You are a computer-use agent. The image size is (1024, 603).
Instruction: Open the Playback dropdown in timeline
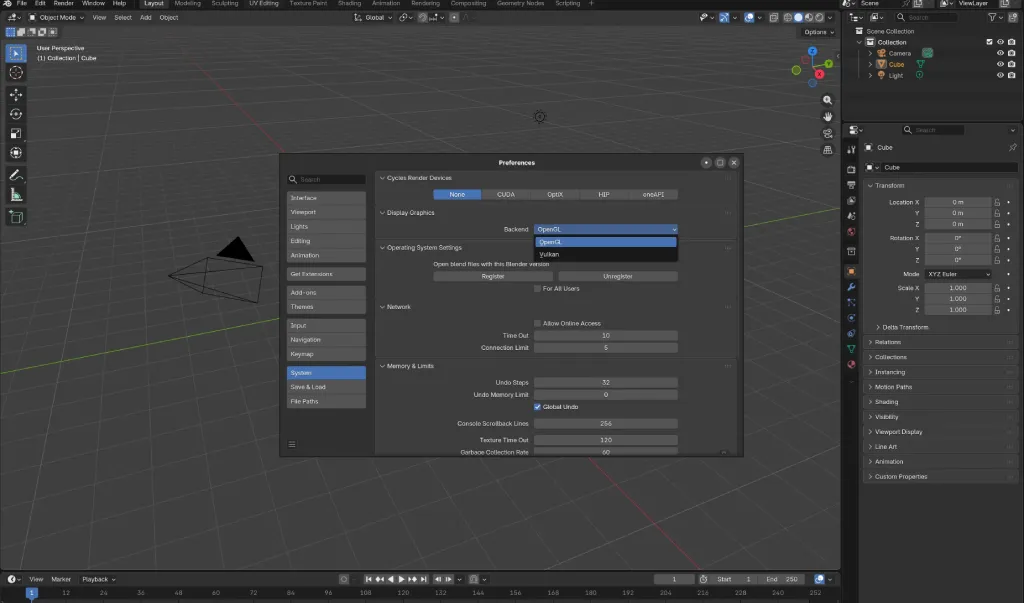(x=98, y=579)
